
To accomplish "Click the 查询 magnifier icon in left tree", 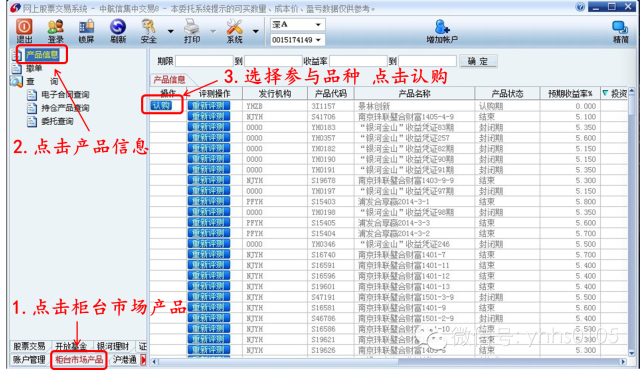I will [16, 82].
